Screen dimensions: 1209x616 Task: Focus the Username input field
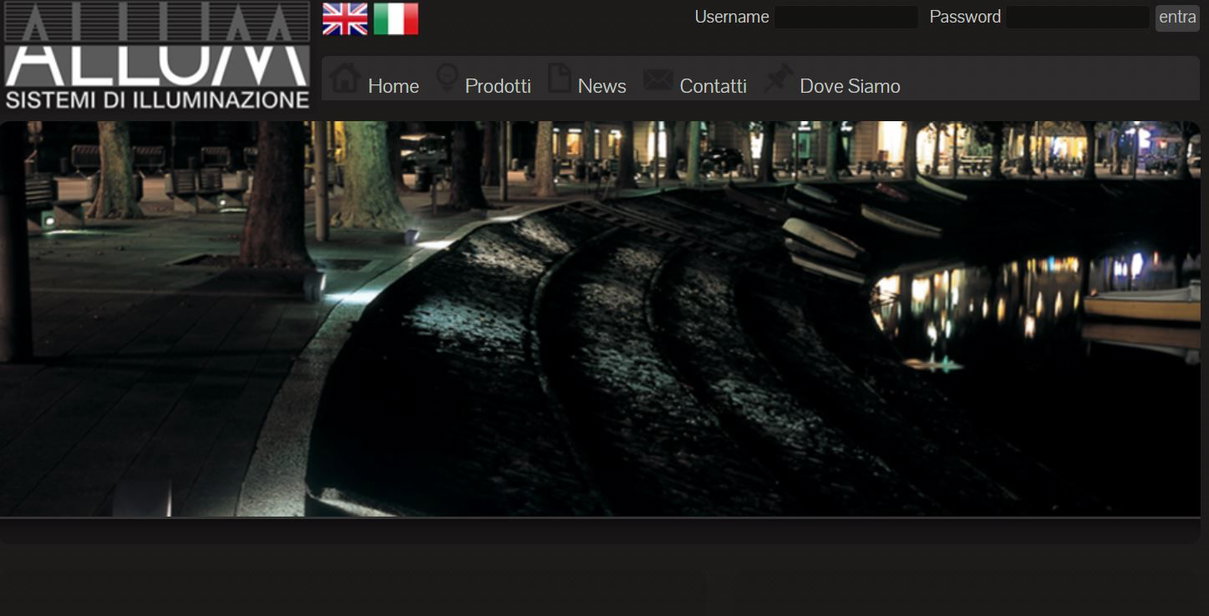click(846, 17)
